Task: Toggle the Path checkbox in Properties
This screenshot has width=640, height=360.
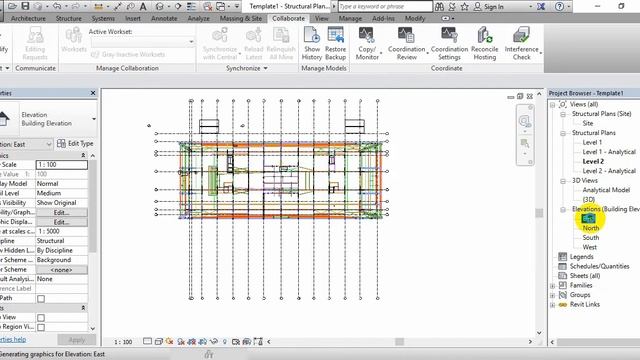Action: coord(41,299)
